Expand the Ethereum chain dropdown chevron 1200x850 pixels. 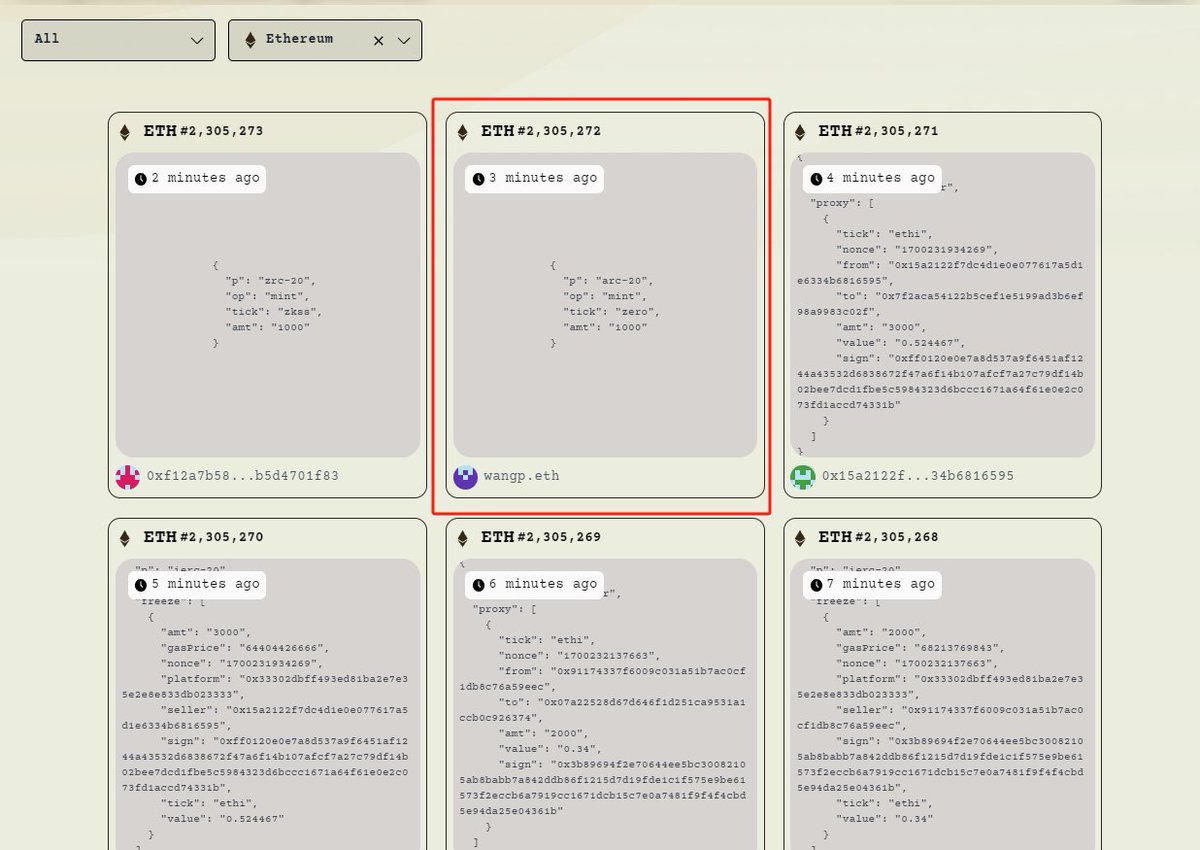coord(404,40)
